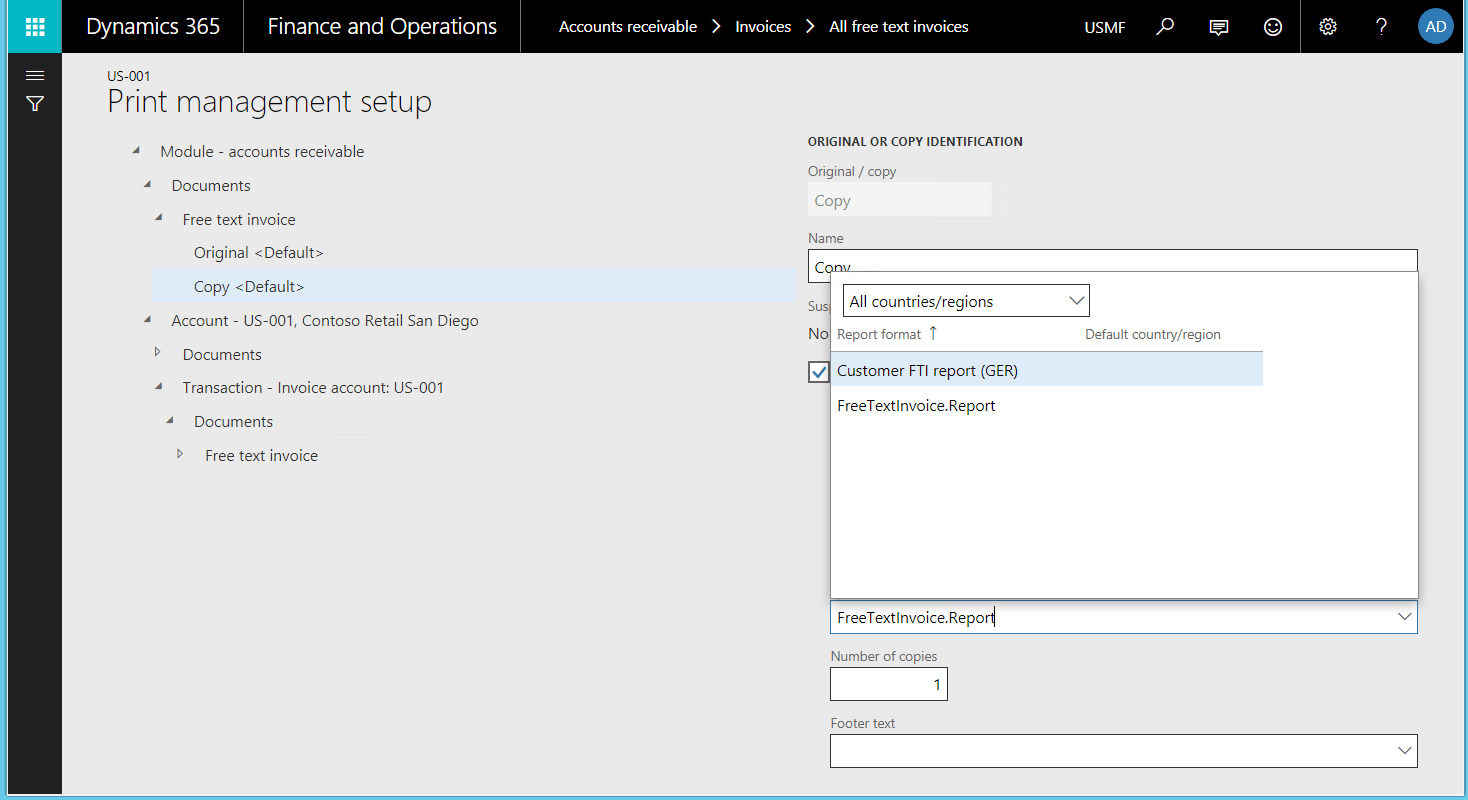Click the Finance and Operations link
Screen dimensions: 1468x800
click(382, 26)
